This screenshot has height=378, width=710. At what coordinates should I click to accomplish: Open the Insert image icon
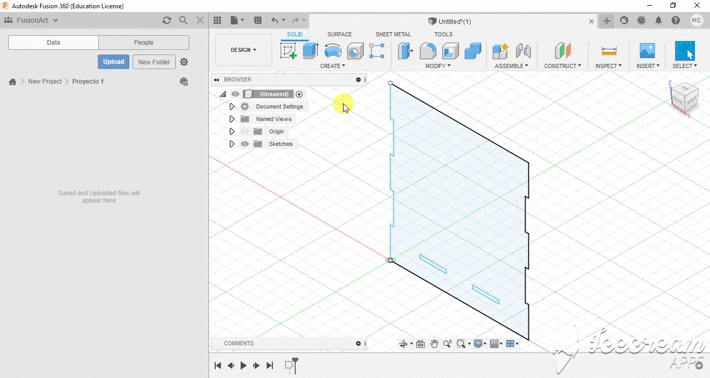648,51
